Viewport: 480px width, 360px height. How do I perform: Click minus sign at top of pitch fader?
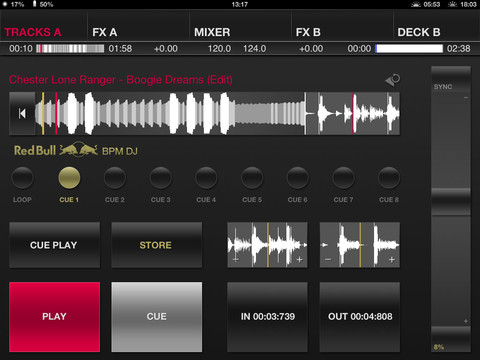466,98
